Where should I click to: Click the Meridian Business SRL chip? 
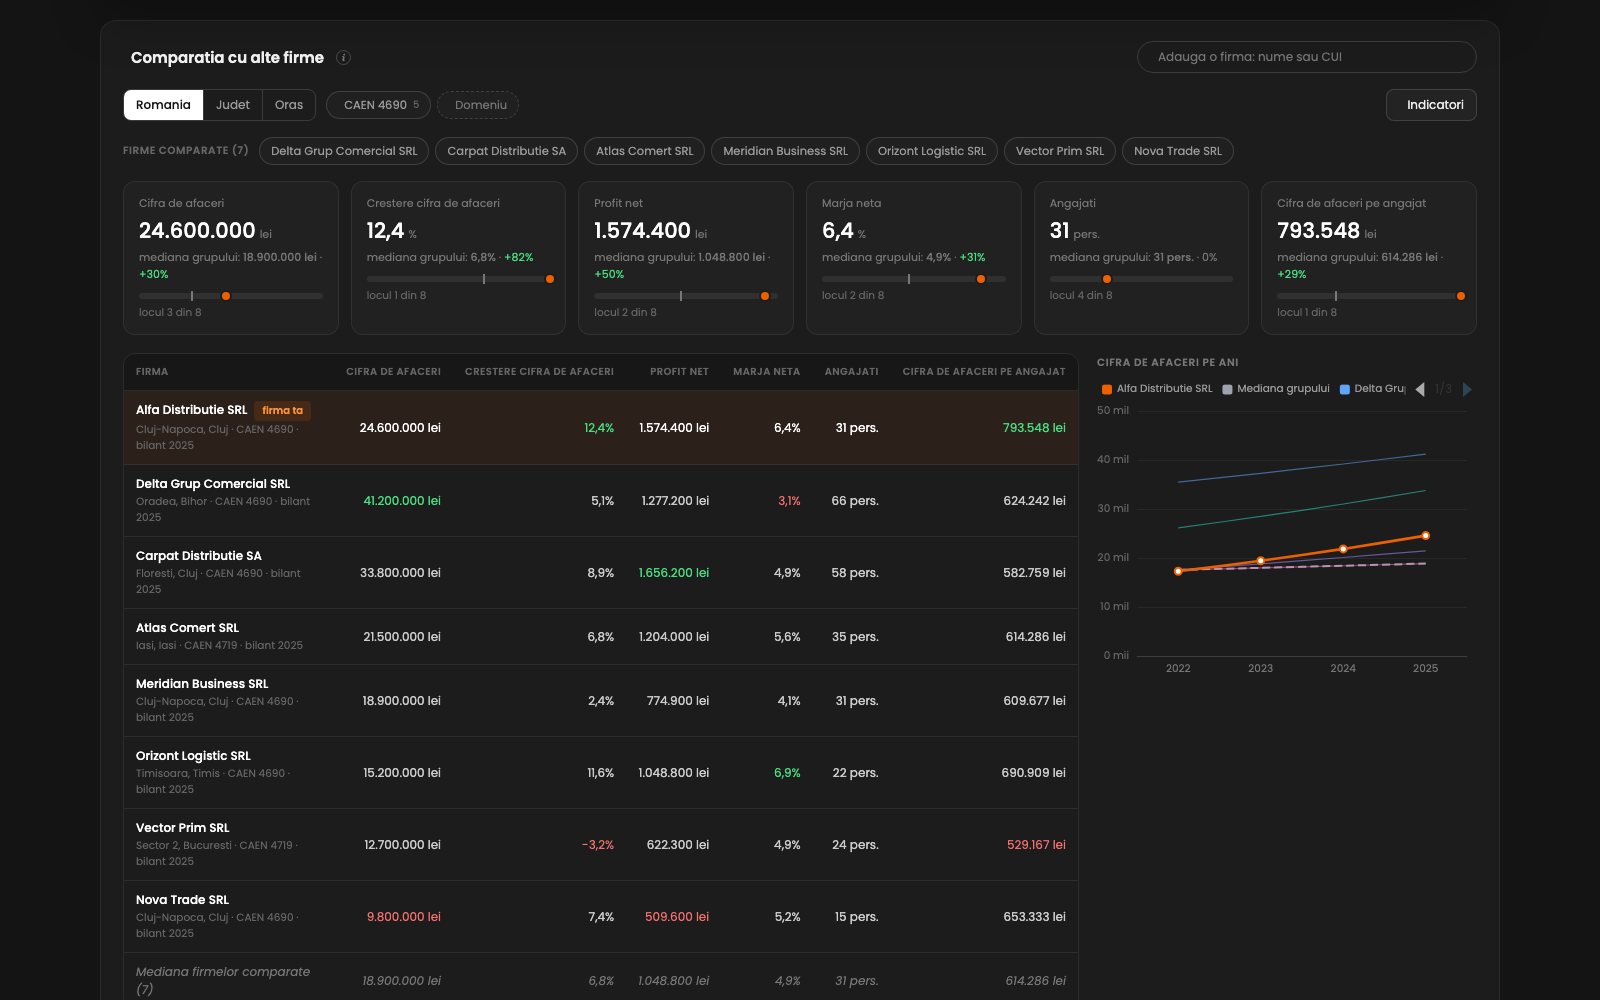[785, 151]
